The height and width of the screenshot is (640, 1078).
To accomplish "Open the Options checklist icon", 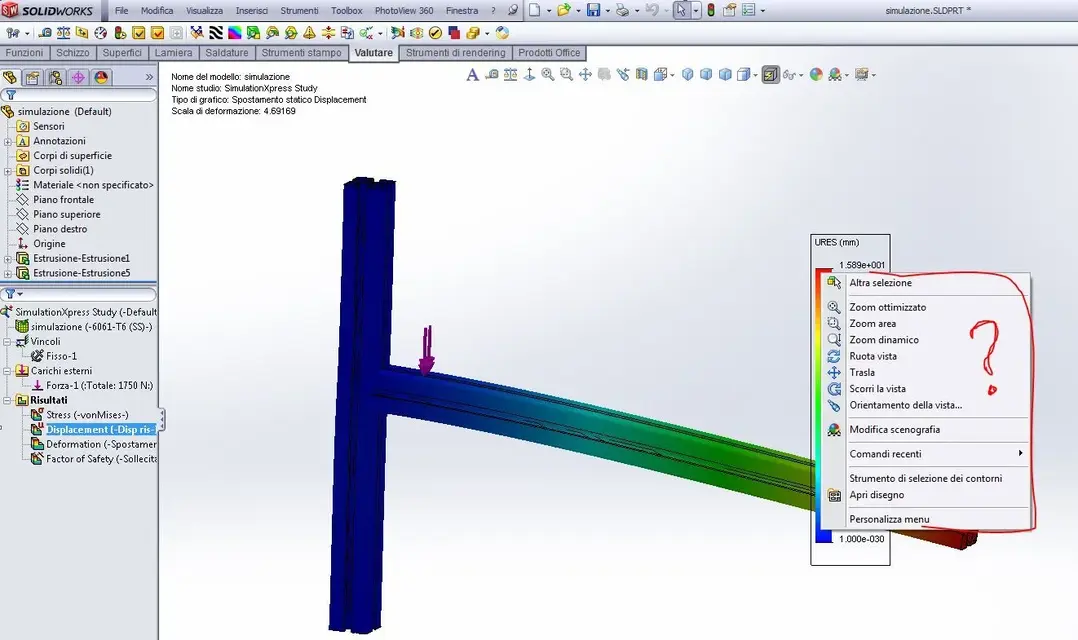I will tap(749, 10).
